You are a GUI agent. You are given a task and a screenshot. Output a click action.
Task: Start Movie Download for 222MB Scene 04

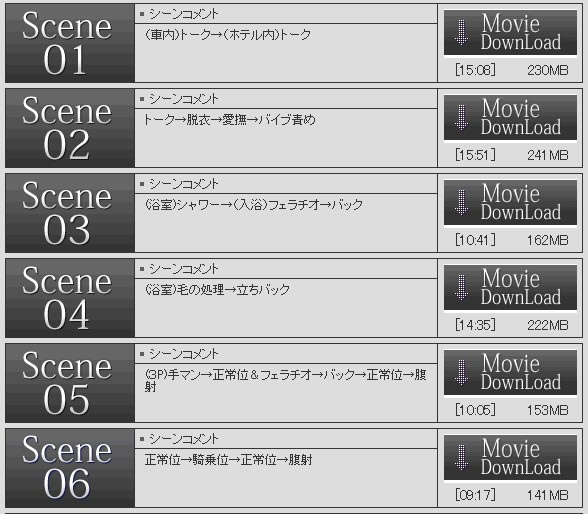[510, 288]
